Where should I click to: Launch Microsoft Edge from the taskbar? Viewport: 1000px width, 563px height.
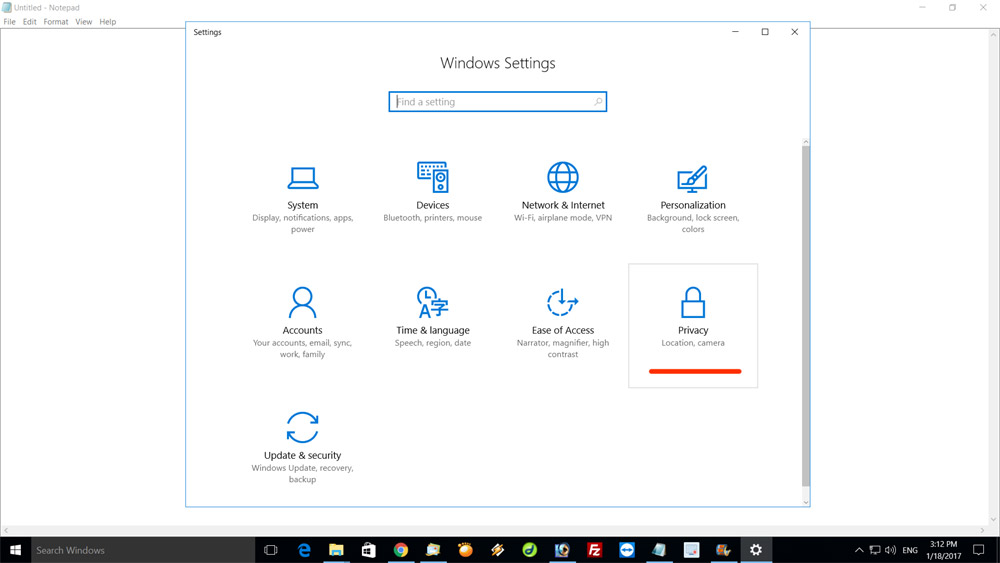pos(304,550)
